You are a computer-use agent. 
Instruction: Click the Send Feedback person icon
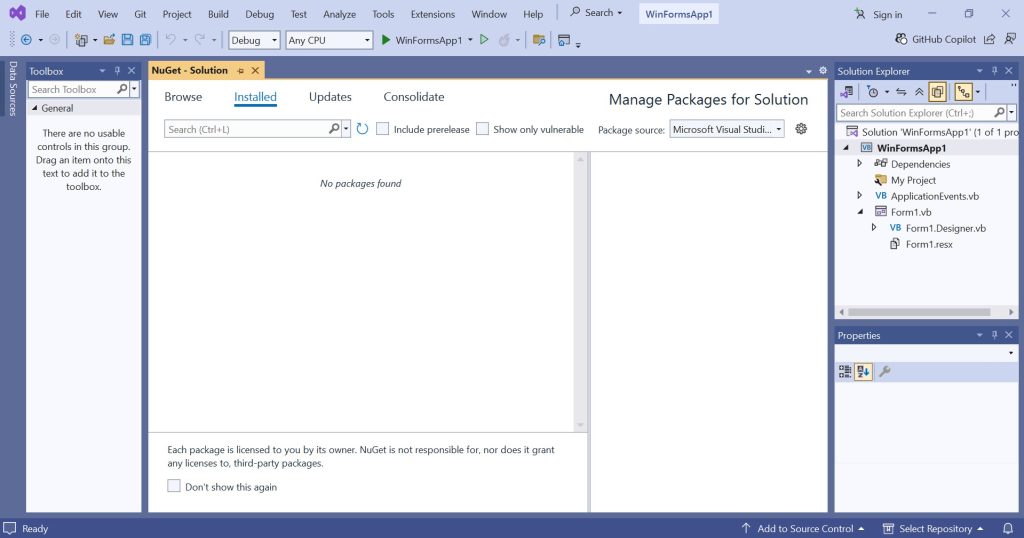tap(1010, 39)
